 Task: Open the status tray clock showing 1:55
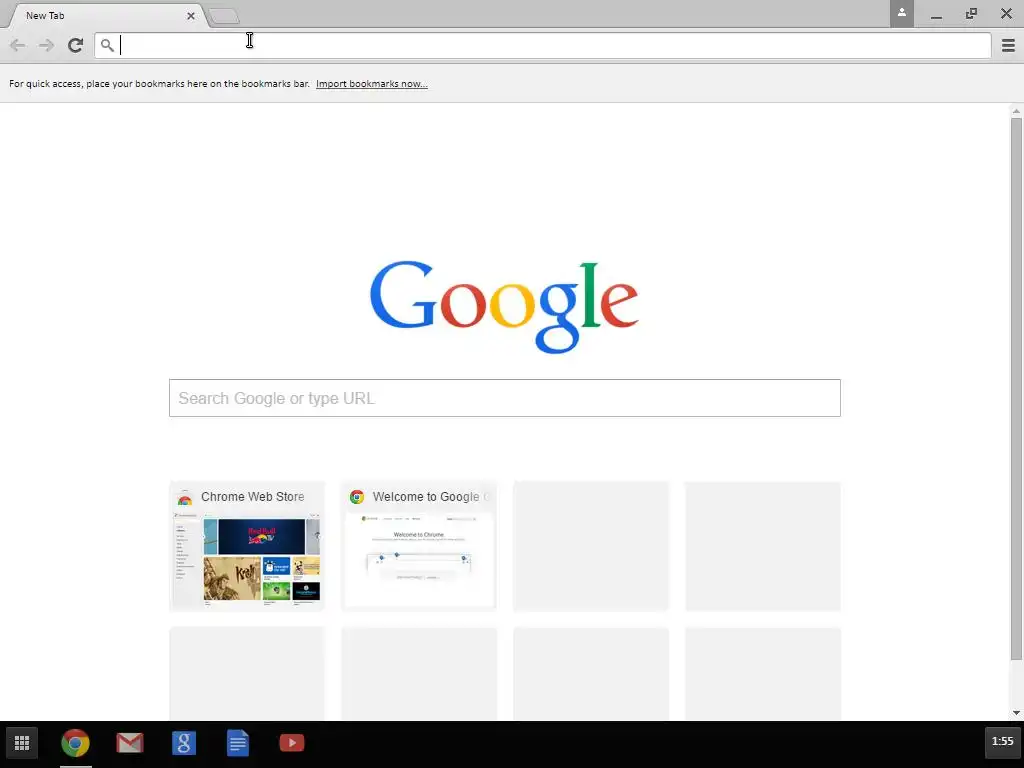click(1002, 741)
